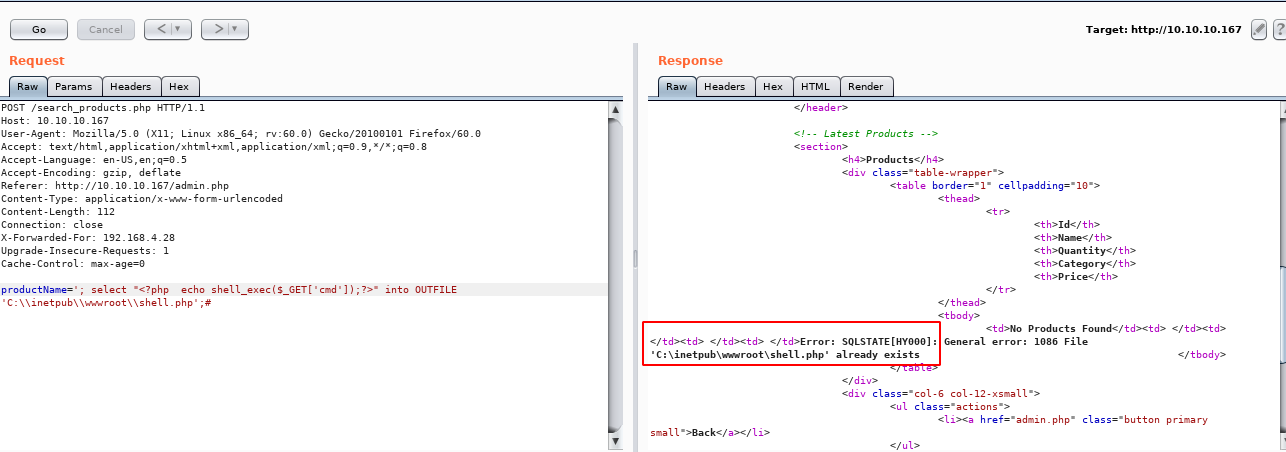Click the Cancel button
This screenshot has width=1286, height=452.
106,30
